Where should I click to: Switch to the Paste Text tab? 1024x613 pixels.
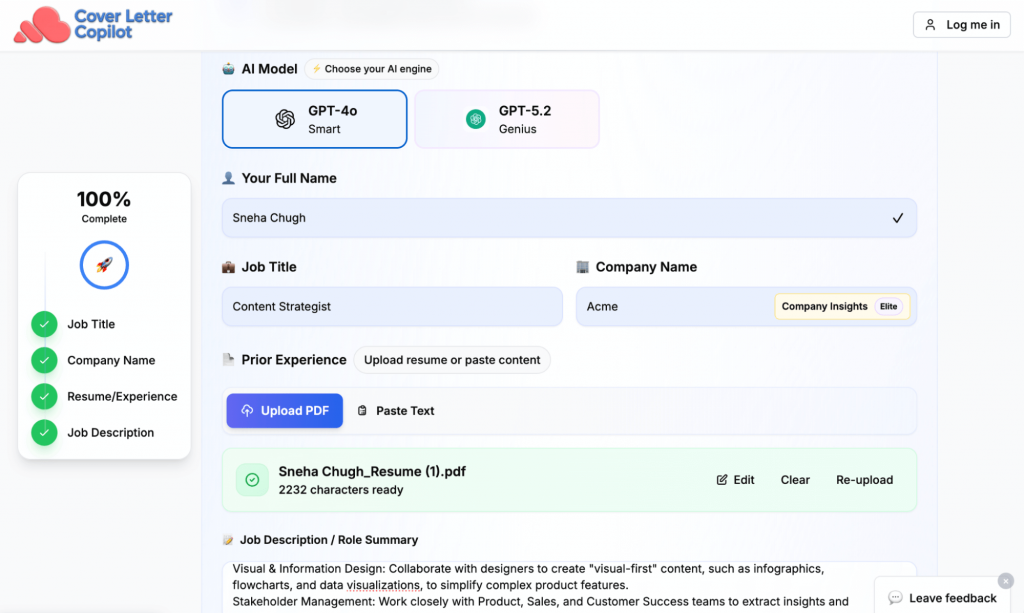pyautogui.click(x=396, y=411)
